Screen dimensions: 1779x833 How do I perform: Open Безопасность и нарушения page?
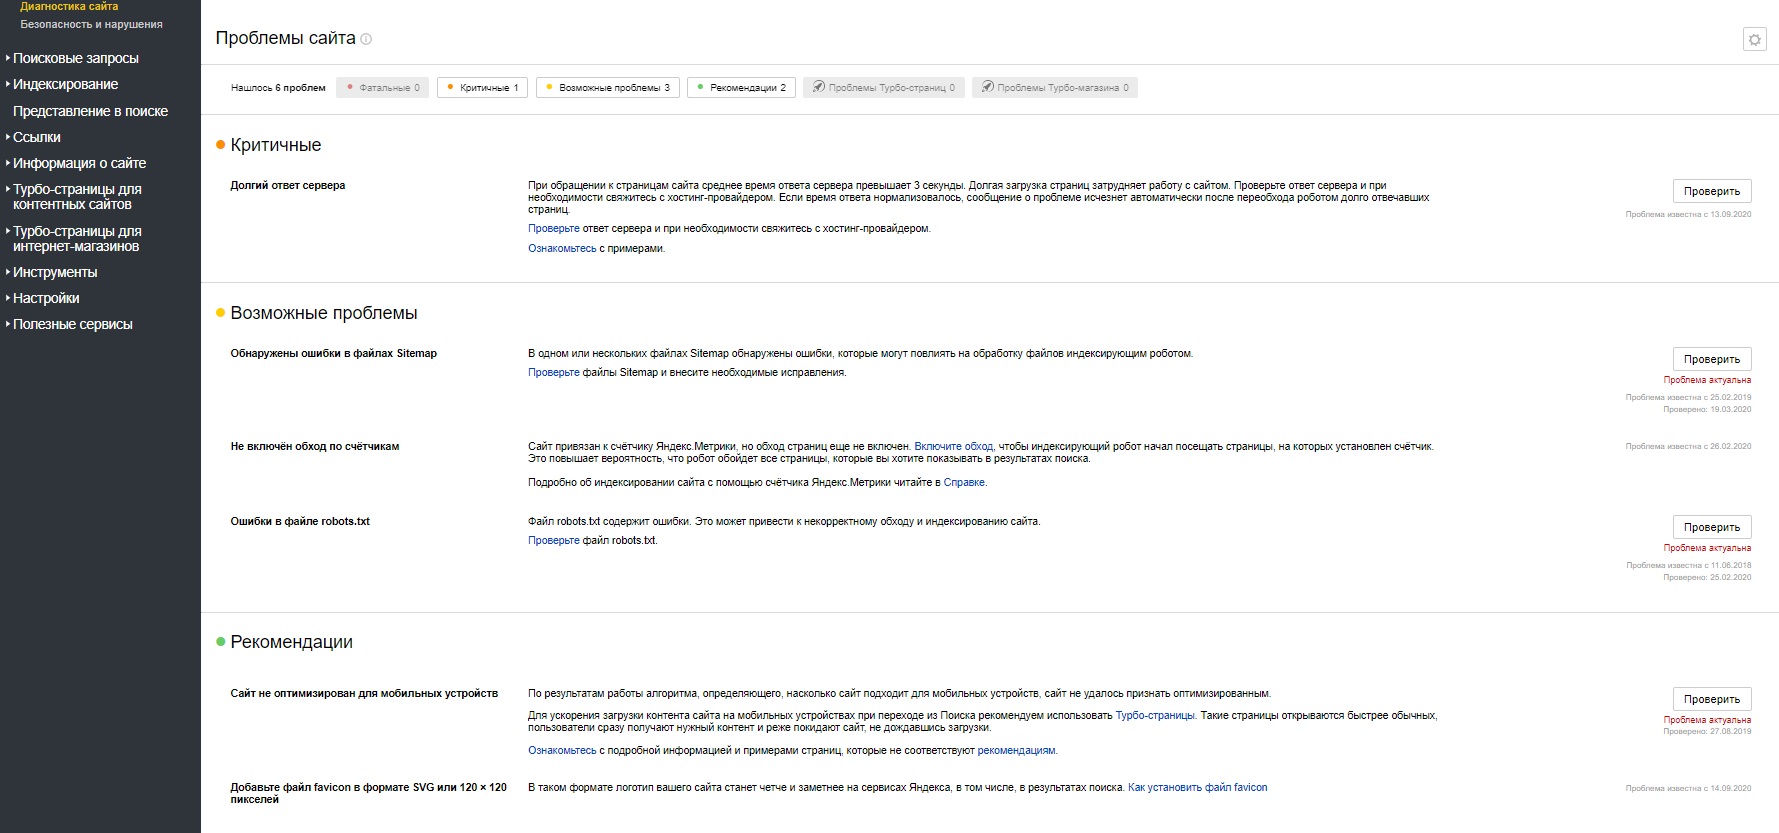click(x=91, y=24)
